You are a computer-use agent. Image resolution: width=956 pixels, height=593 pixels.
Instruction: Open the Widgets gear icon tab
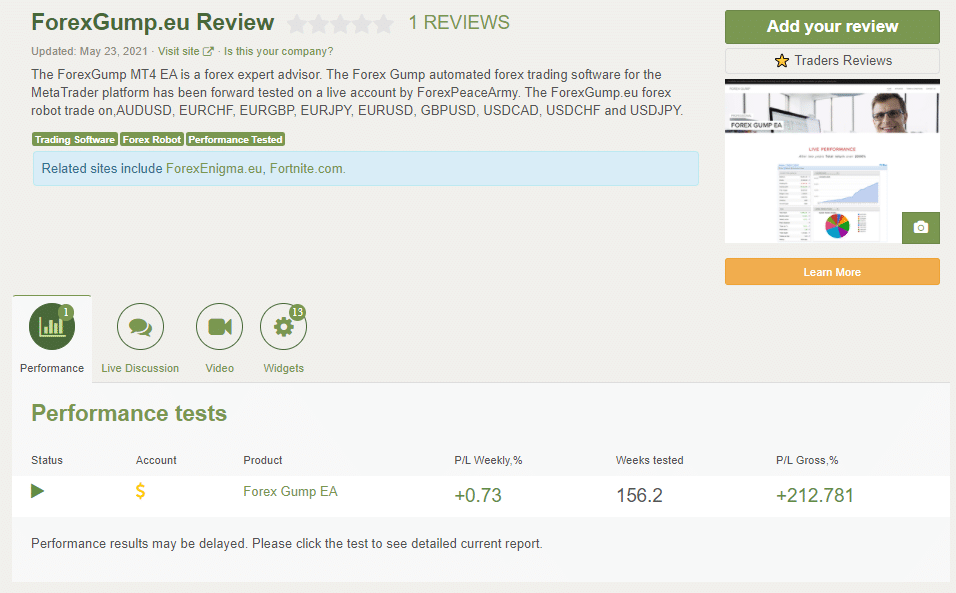pyautogui.click(x=283, y=327)
